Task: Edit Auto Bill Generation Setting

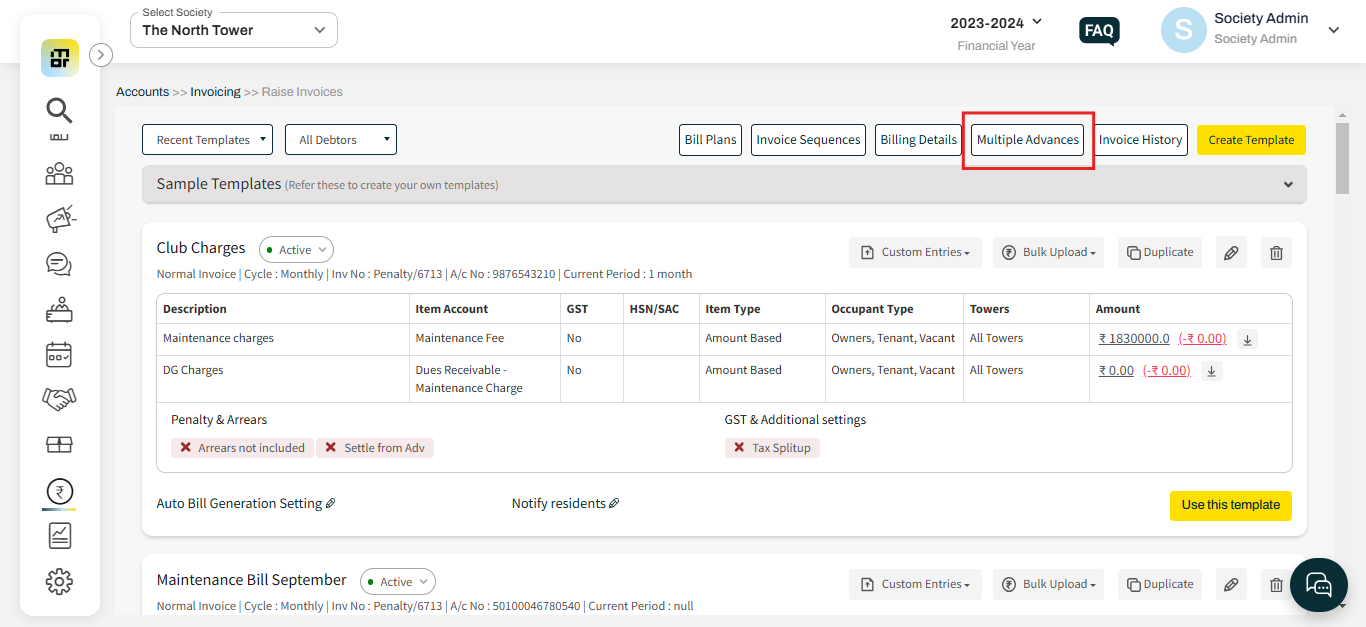Action: tap(330, 503)
